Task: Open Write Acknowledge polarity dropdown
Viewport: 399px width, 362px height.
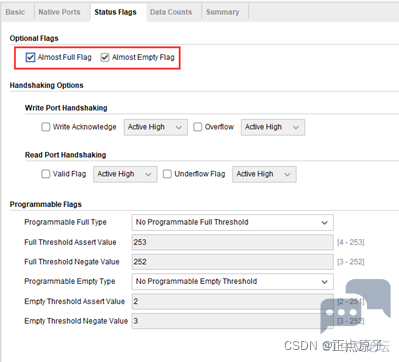Action: [x=156, y=127]
